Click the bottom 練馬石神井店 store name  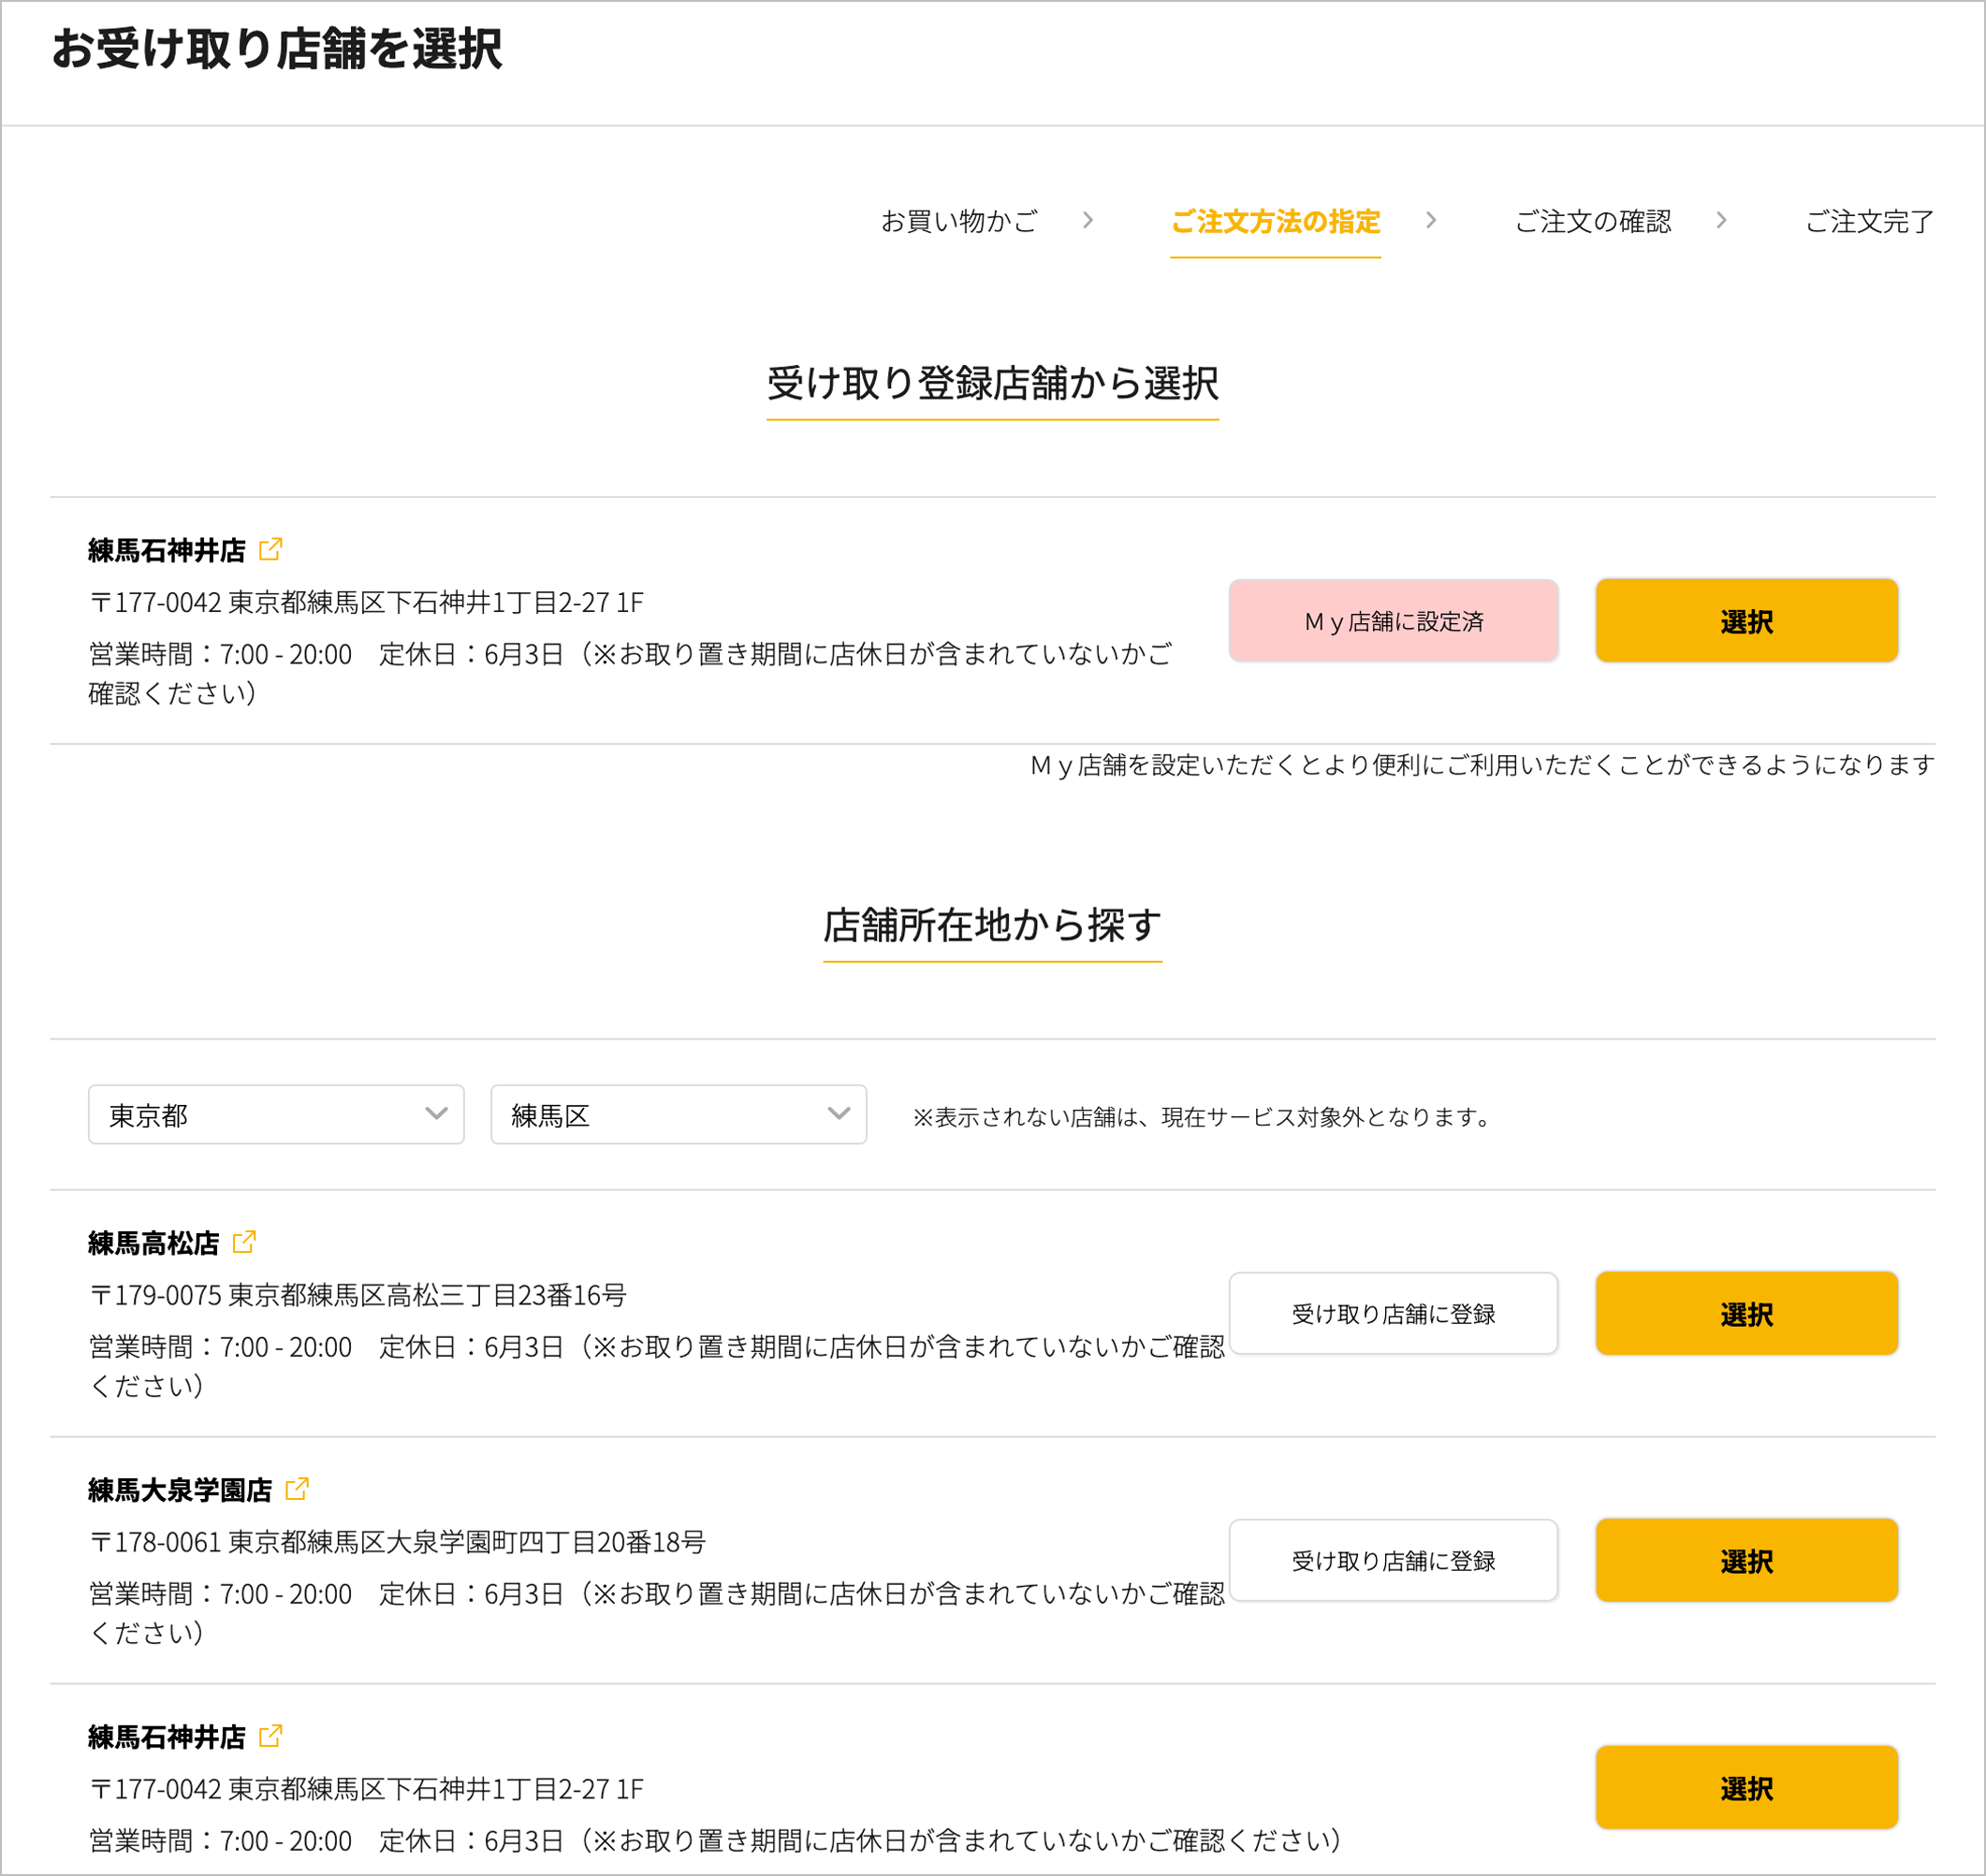[x=167, y=1737]
